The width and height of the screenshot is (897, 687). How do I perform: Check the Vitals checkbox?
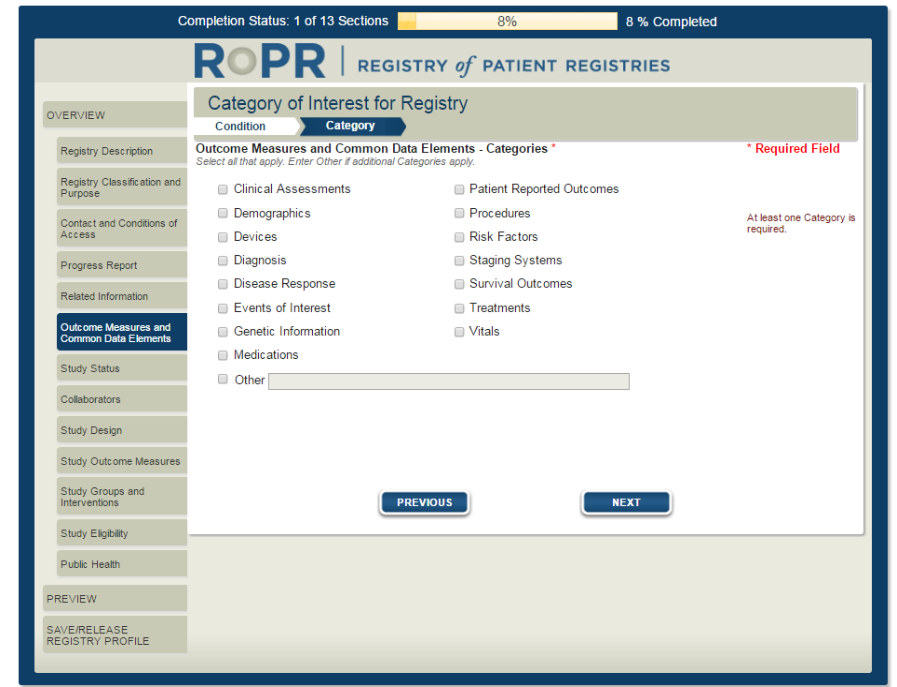(459, 332)
